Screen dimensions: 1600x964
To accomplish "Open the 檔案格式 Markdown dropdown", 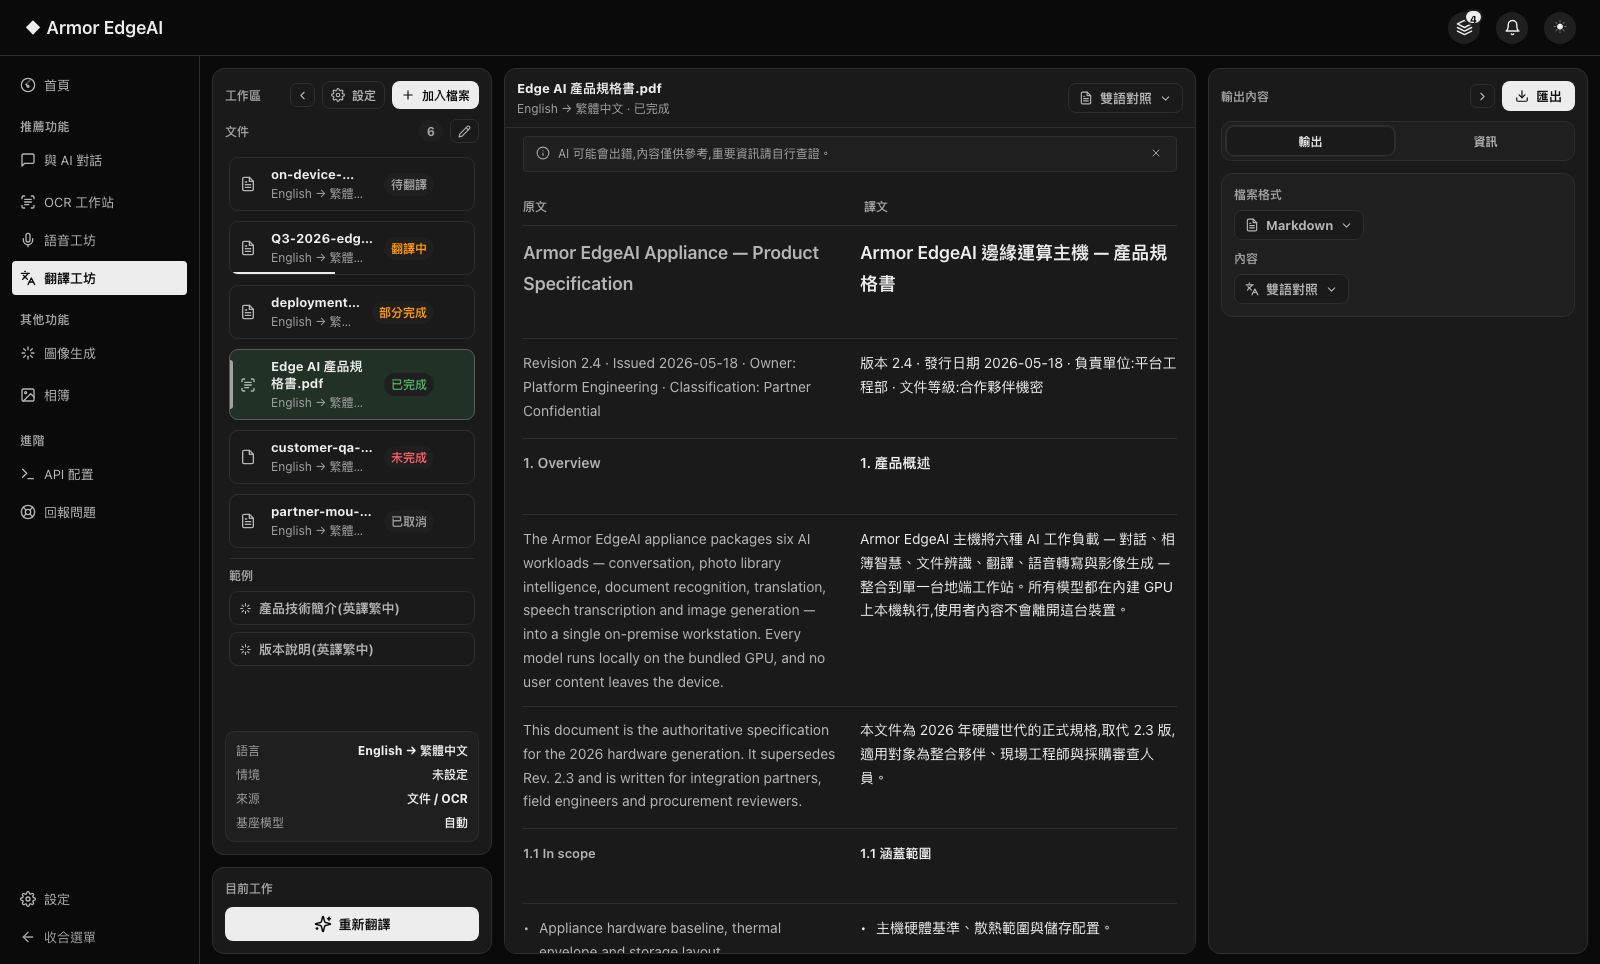I will (1298, 225).
